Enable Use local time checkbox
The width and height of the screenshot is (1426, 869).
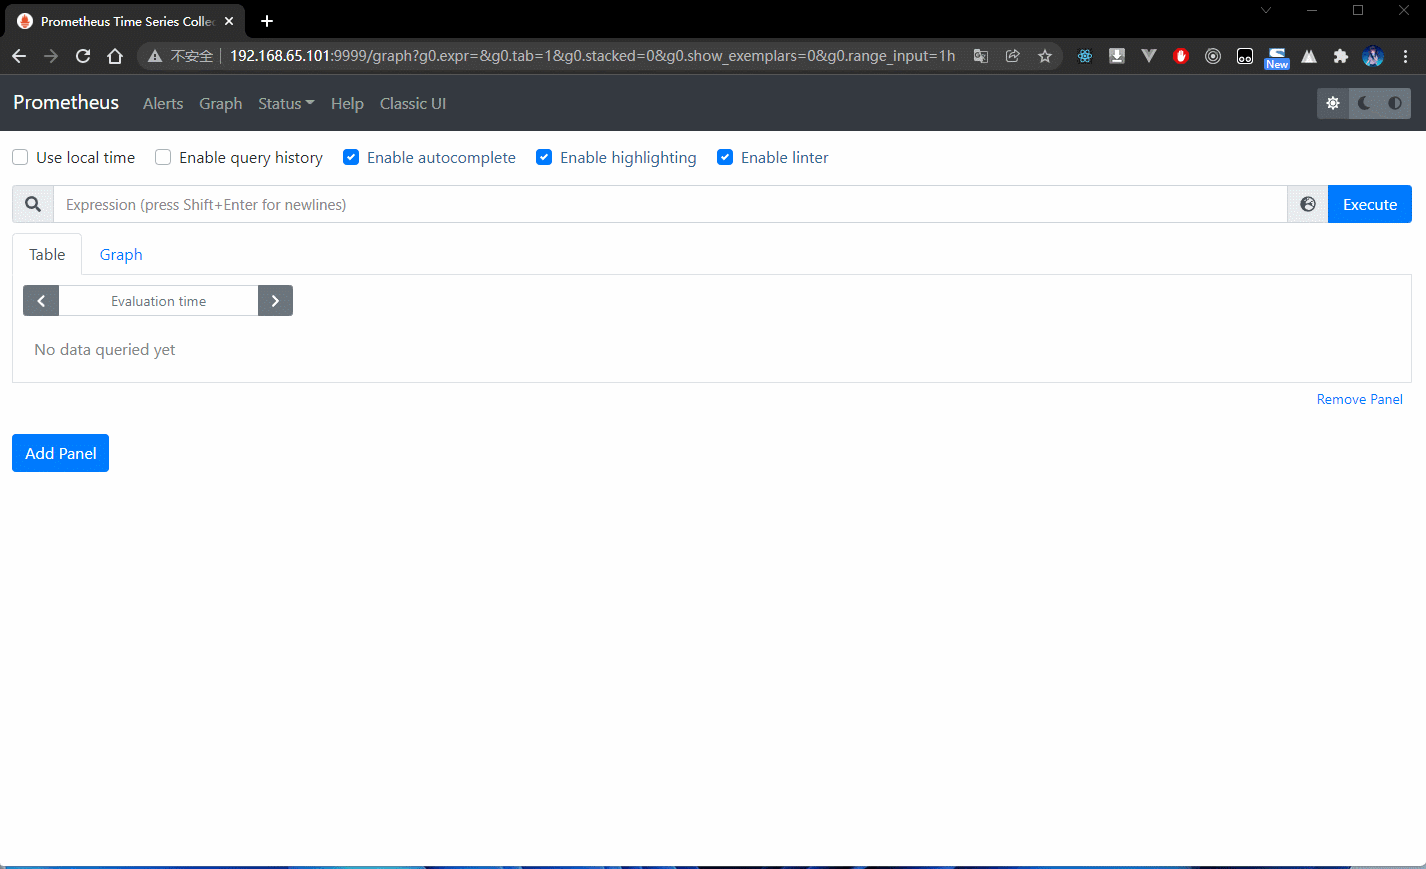tap(20, 157)
